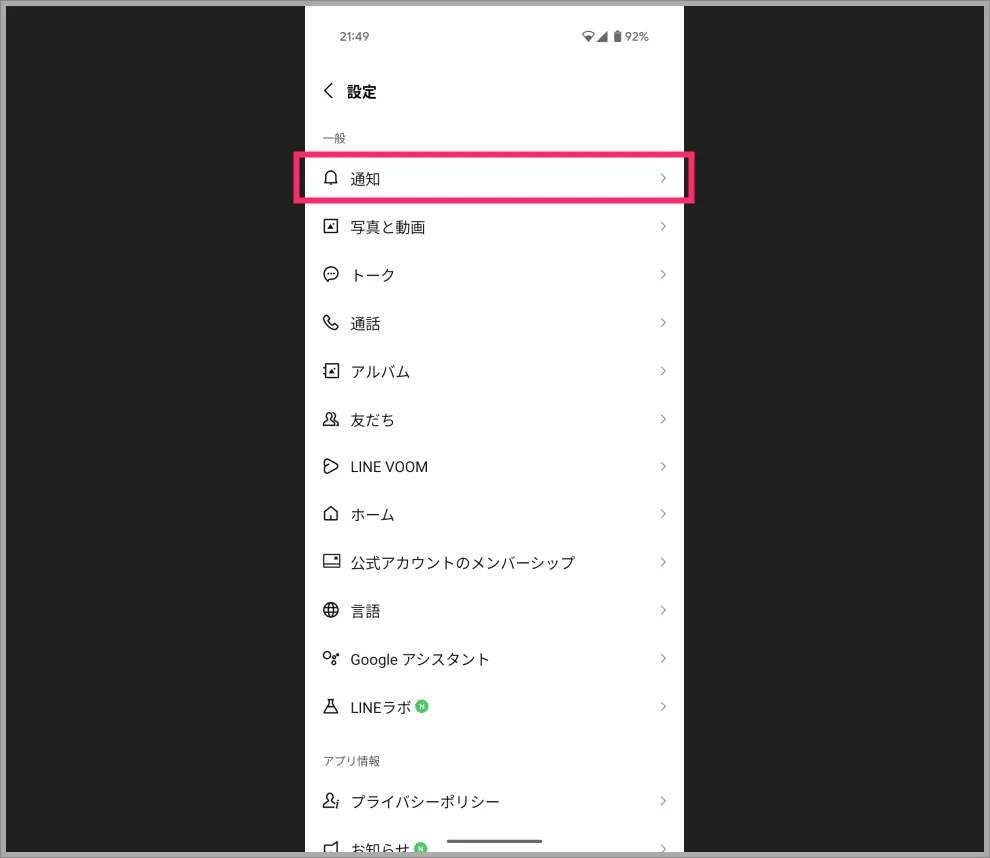Open the お知らせ entry
The height and width of the screenshot is (858, 990).
click(494, 845)
